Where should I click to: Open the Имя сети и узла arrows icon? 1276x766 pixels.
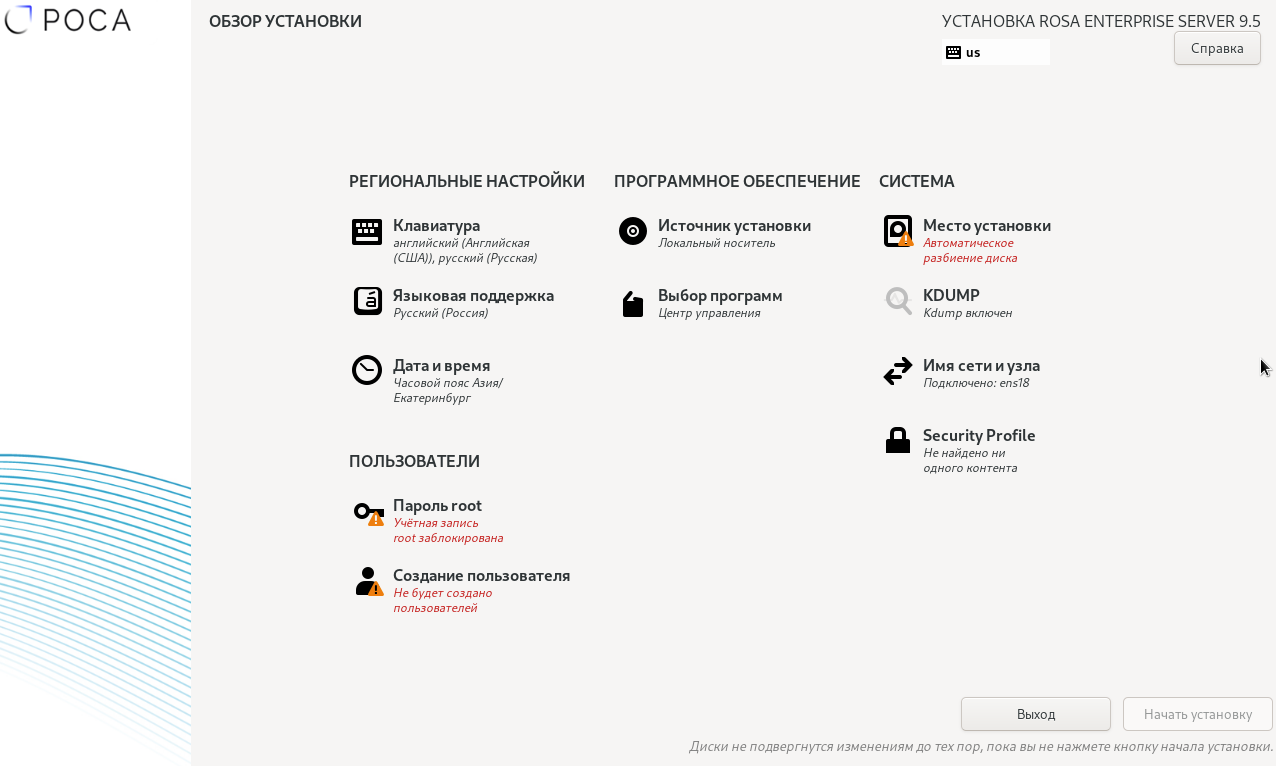click(898, 371)
